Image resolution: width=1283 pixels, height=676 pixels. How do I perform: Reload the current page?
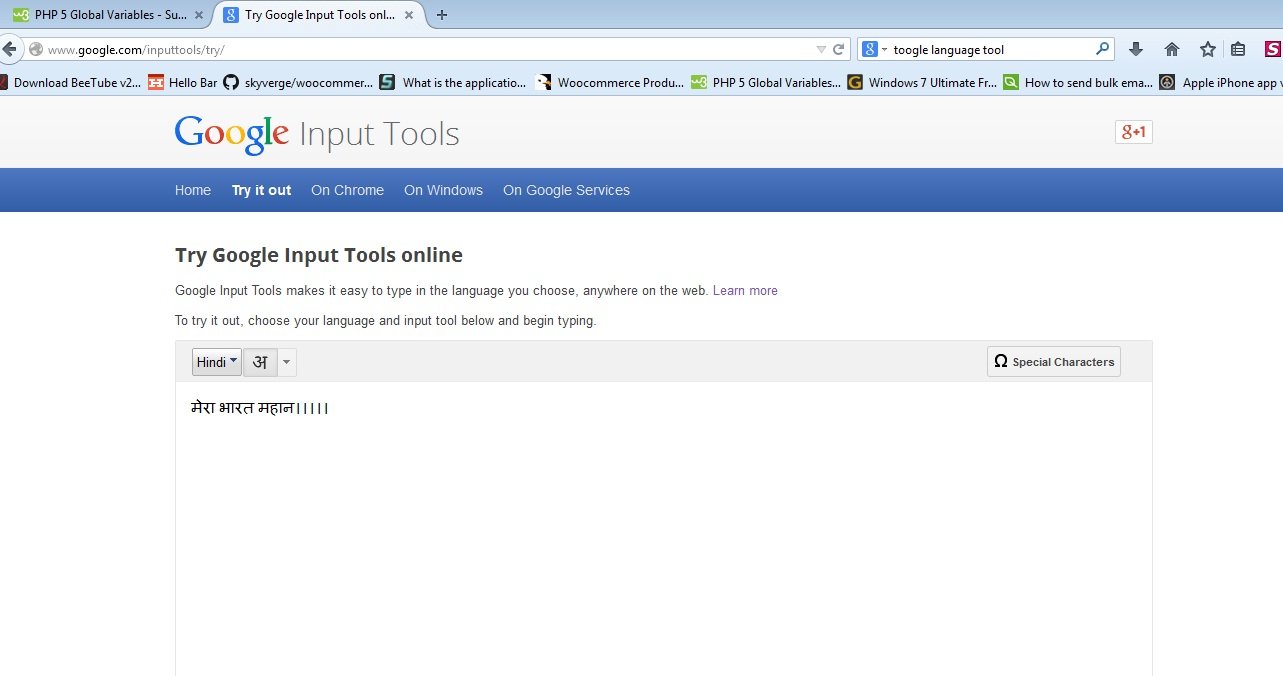839,49
